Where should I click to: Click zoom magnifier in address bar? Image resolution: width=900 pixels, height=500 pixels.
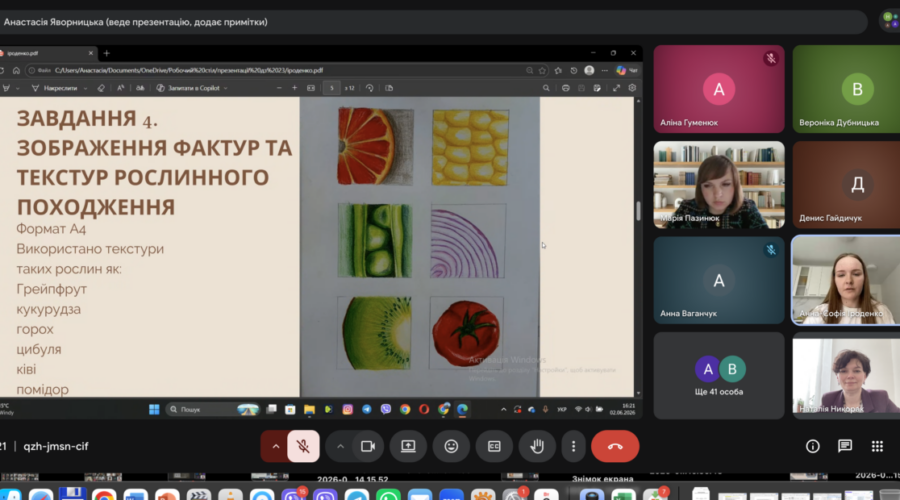click(529, 71)
